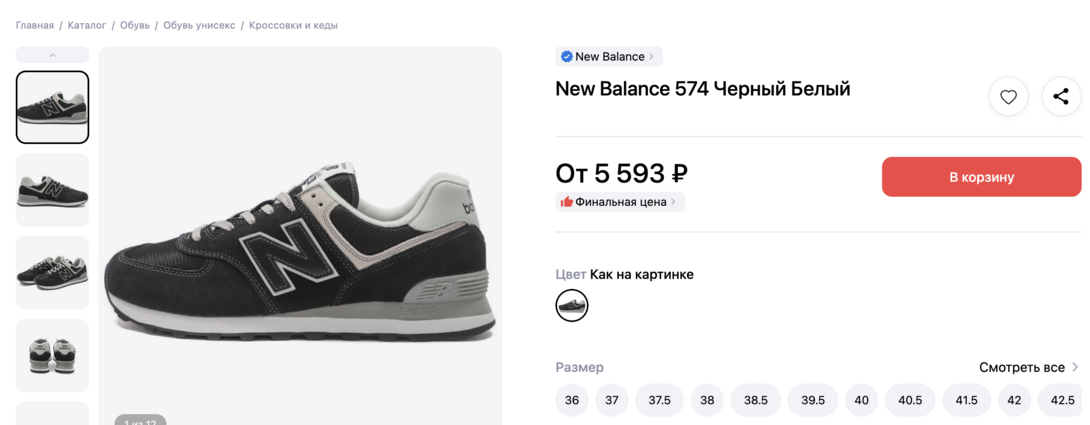Open Каталог breadcrumb link
Screen dimensions: 1090x425
(x=87, y=25)
